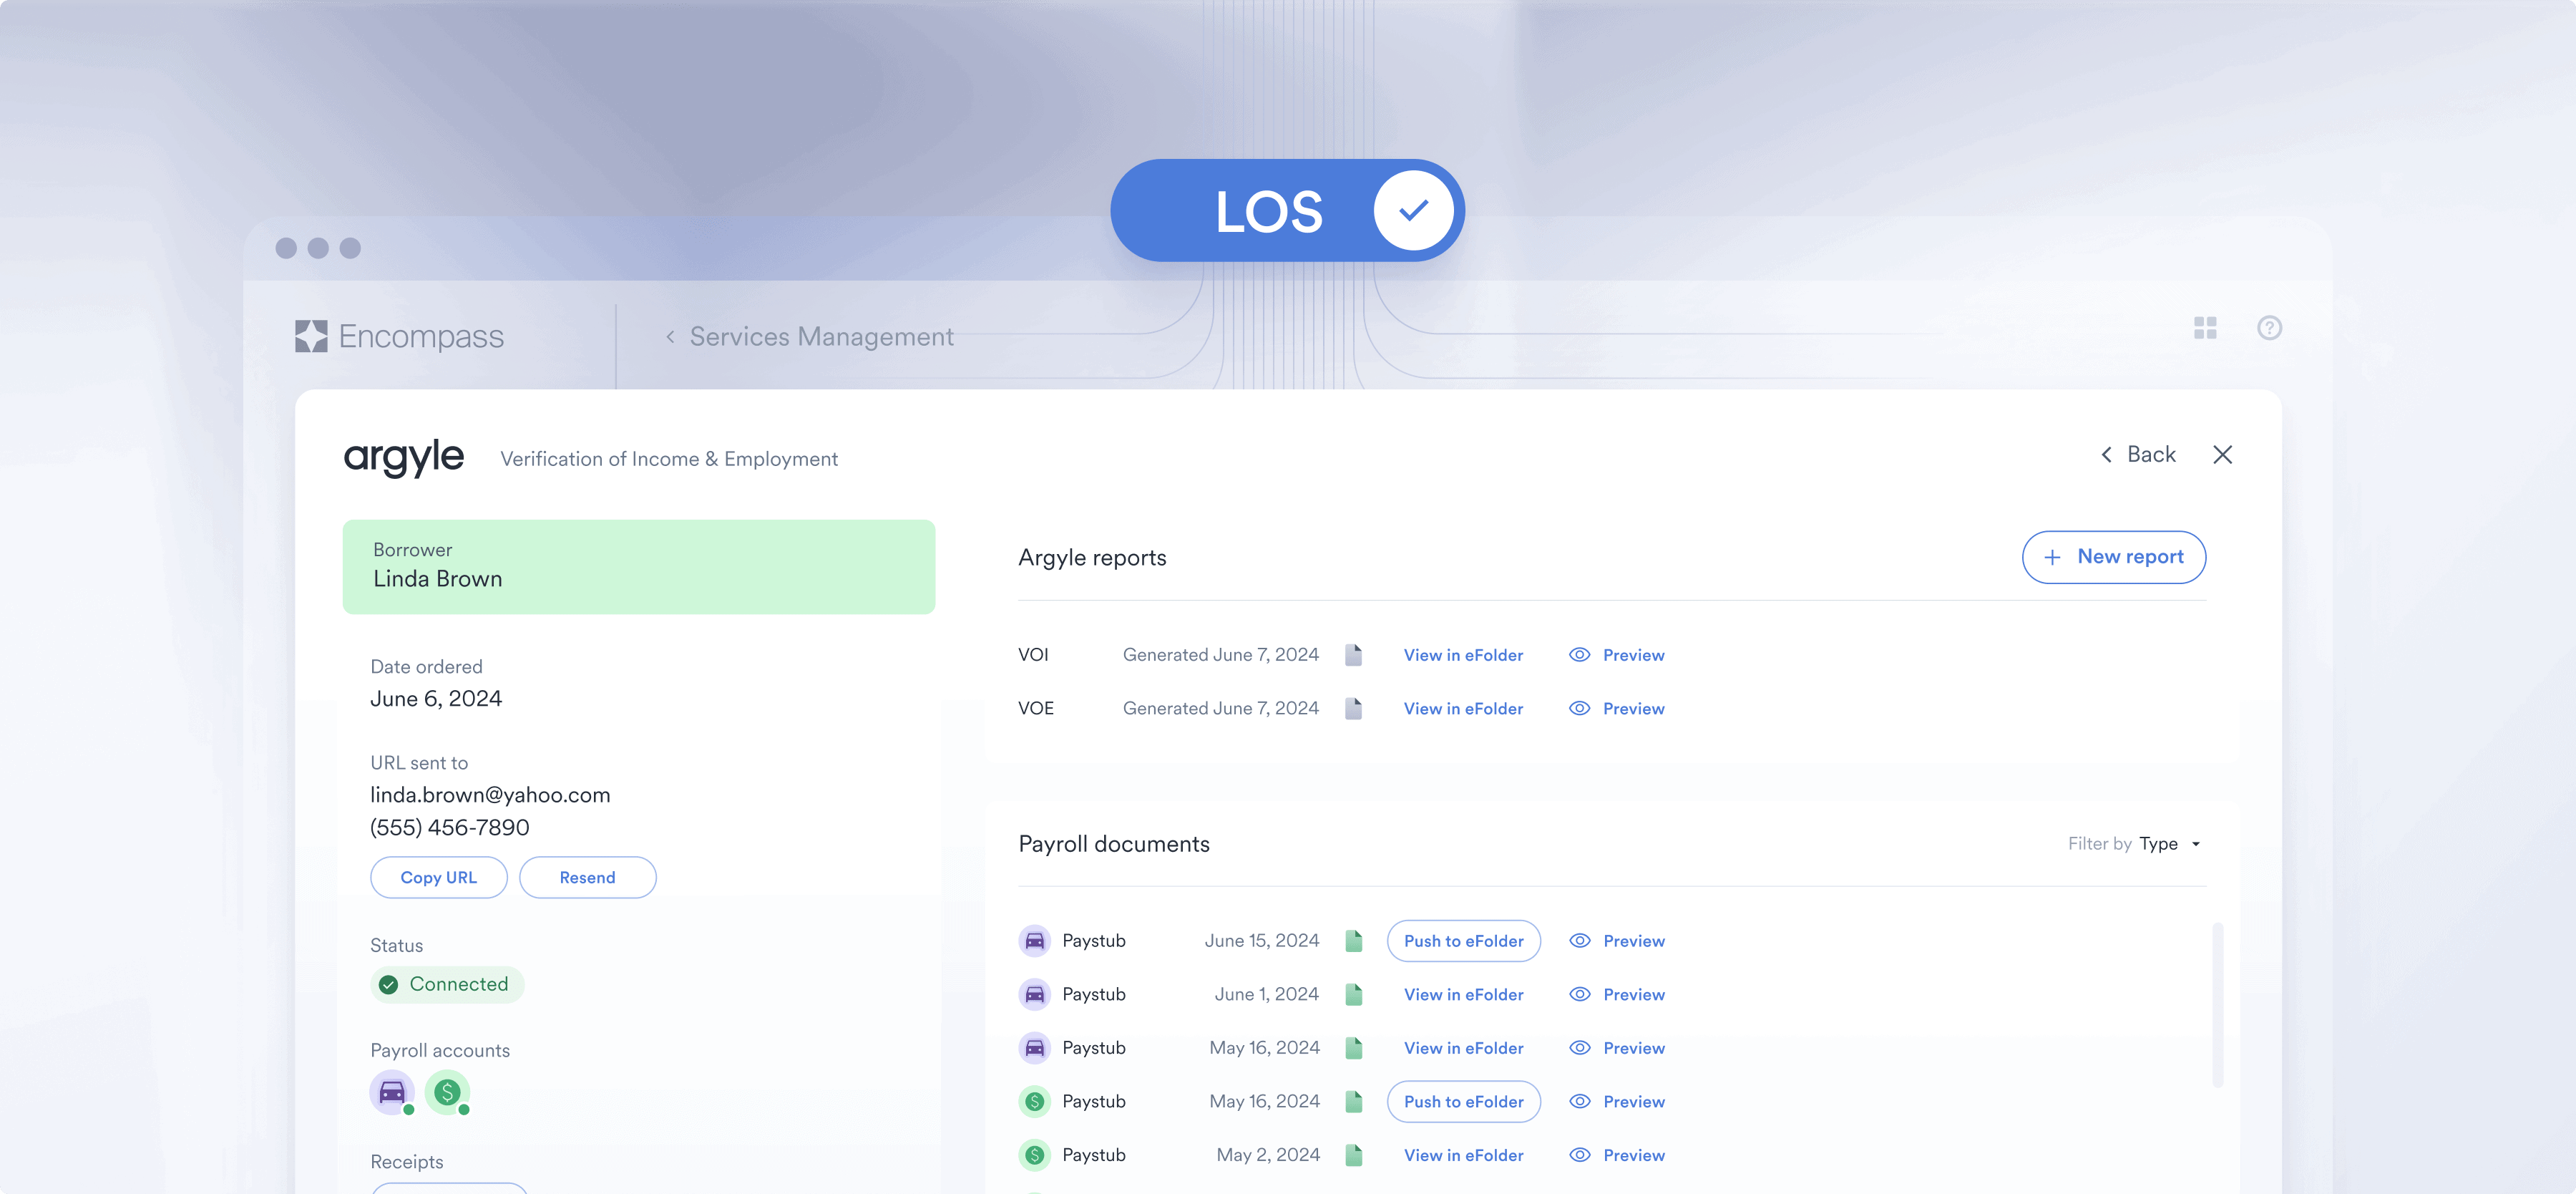Click the Back button
The width and height of the screenshot is (2576, 1194).
2138,455
